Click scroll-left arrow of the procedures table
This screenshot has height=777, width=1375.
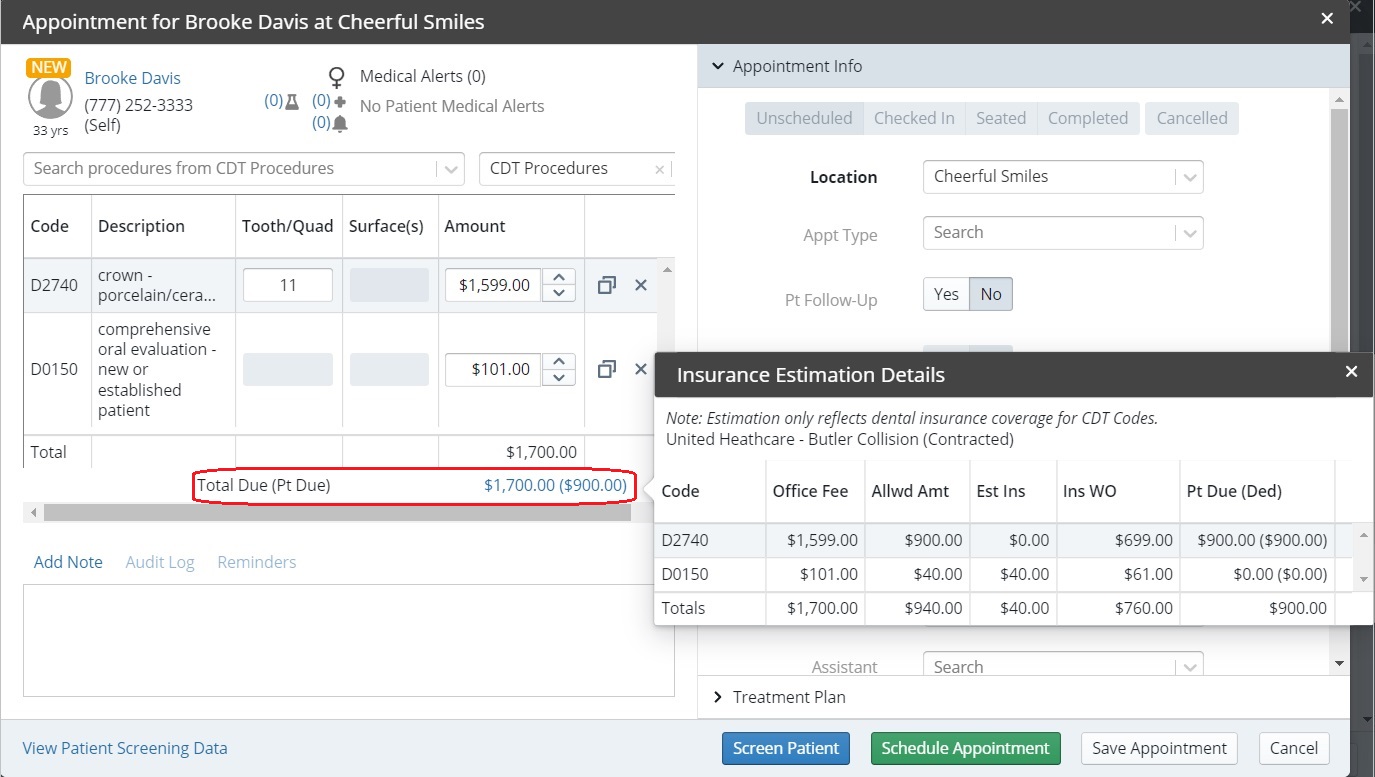coord(33,512)
